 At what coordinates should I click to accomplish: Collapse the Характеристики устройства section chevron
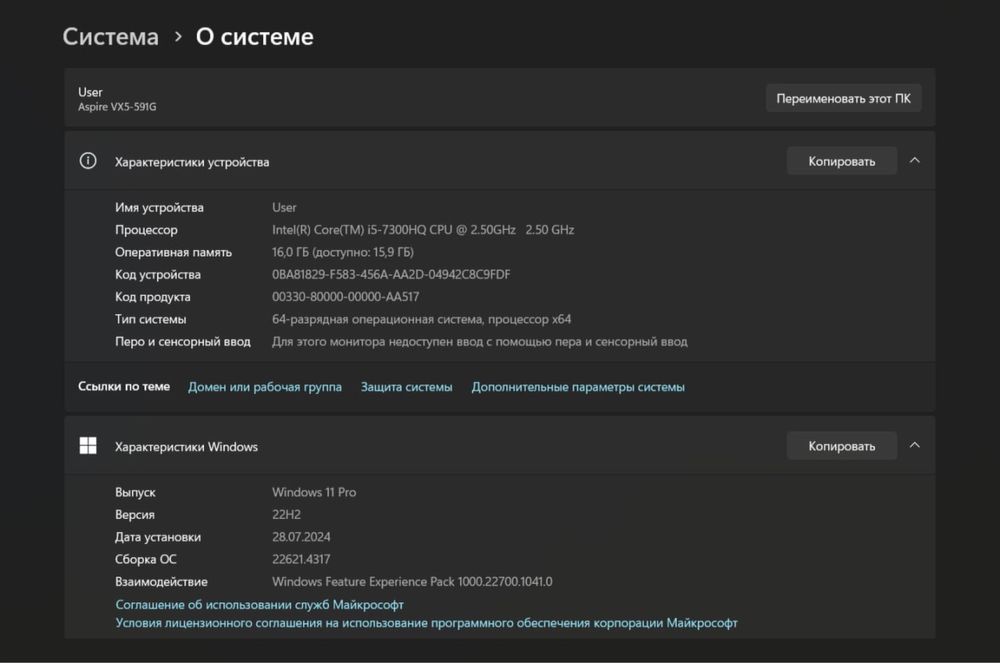point(914,161)
